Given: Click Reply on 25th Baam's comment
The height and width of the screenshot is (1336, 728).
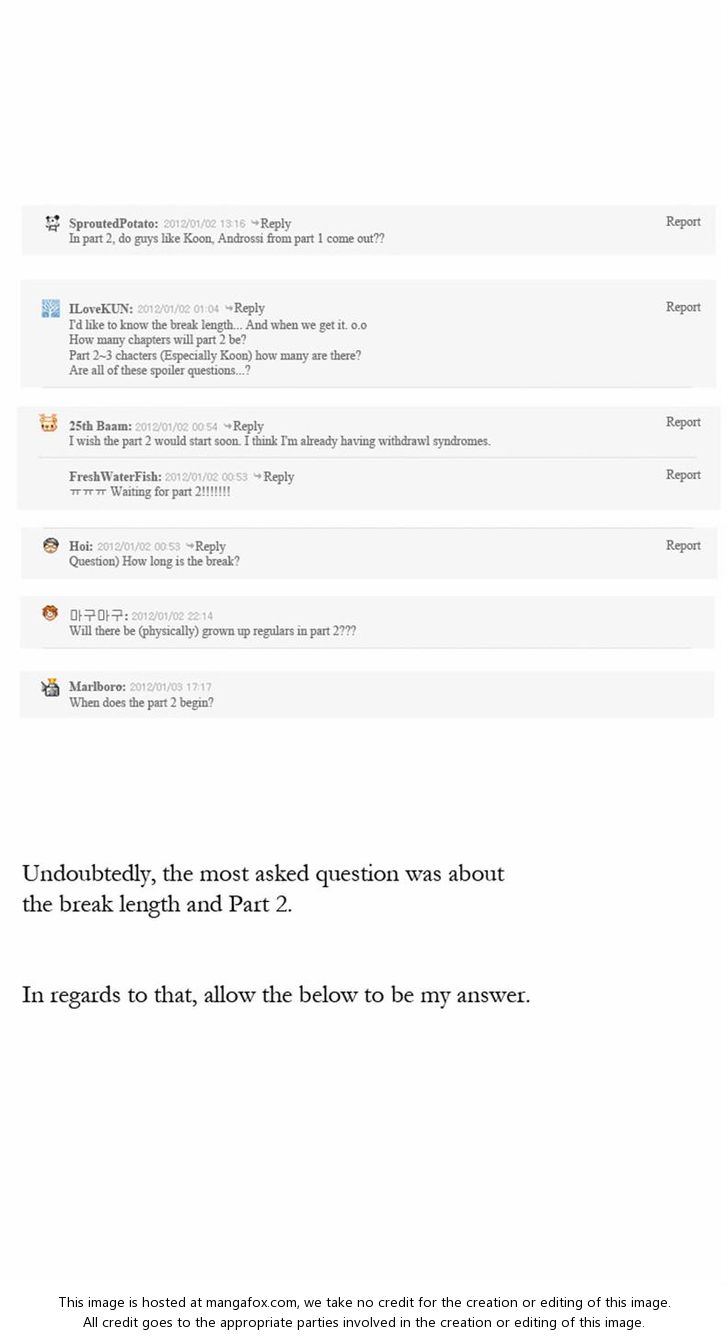Looking at the screenshot, I should (x=244, y=426).
